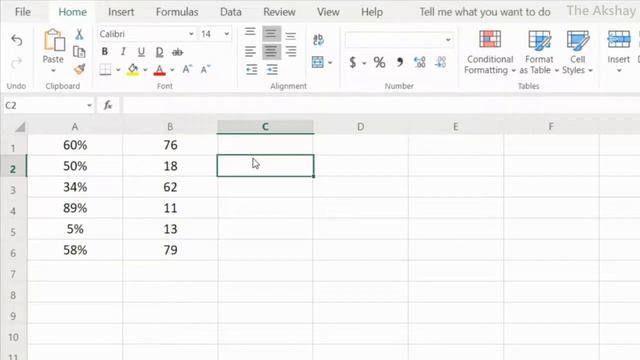Click the formula bar input
This screenshot has width=640, height=360.
[380, 105]
